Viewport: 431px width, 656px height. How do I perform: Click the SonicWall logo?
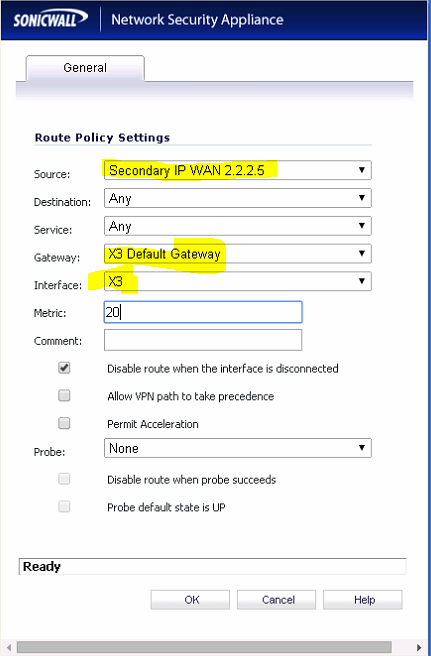51,19
